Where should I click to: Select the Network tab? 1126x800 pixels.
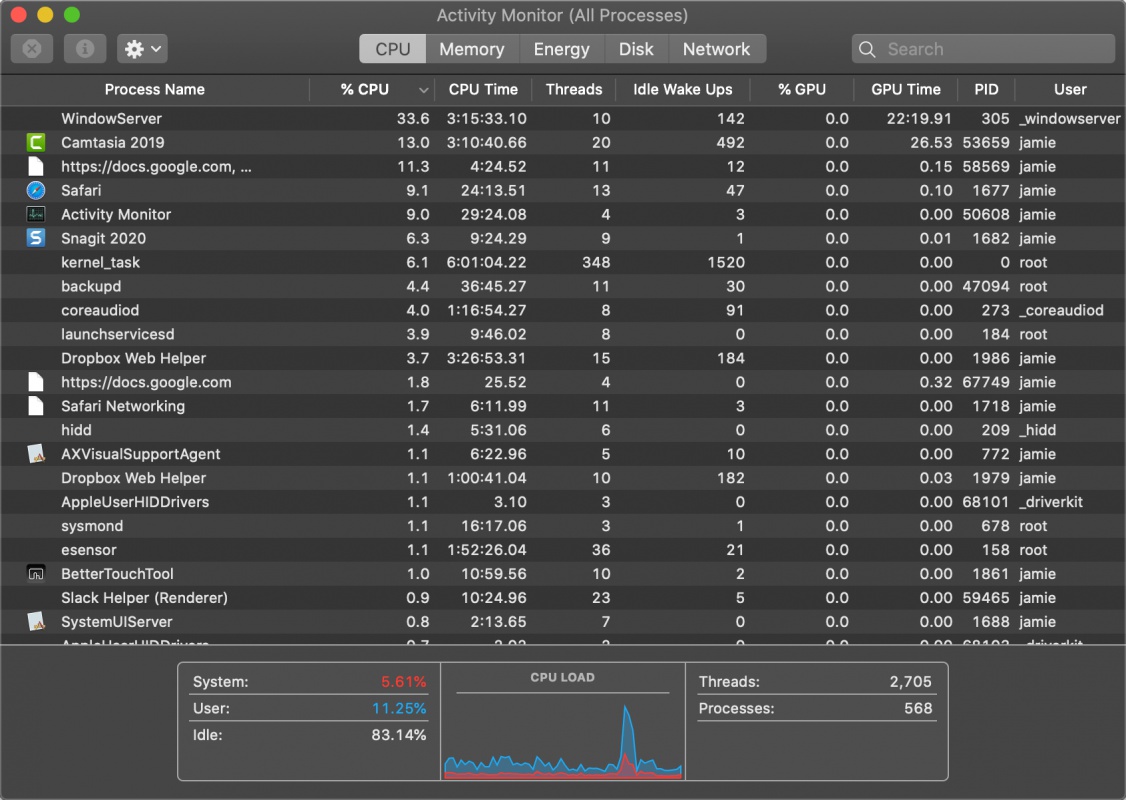tap(716, 49)
